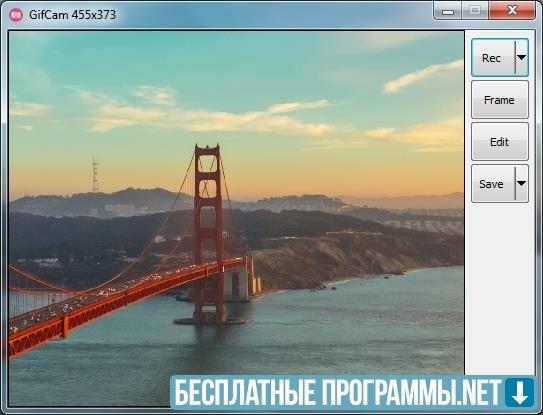Click the disabled maximize window button

coord(475,11)
